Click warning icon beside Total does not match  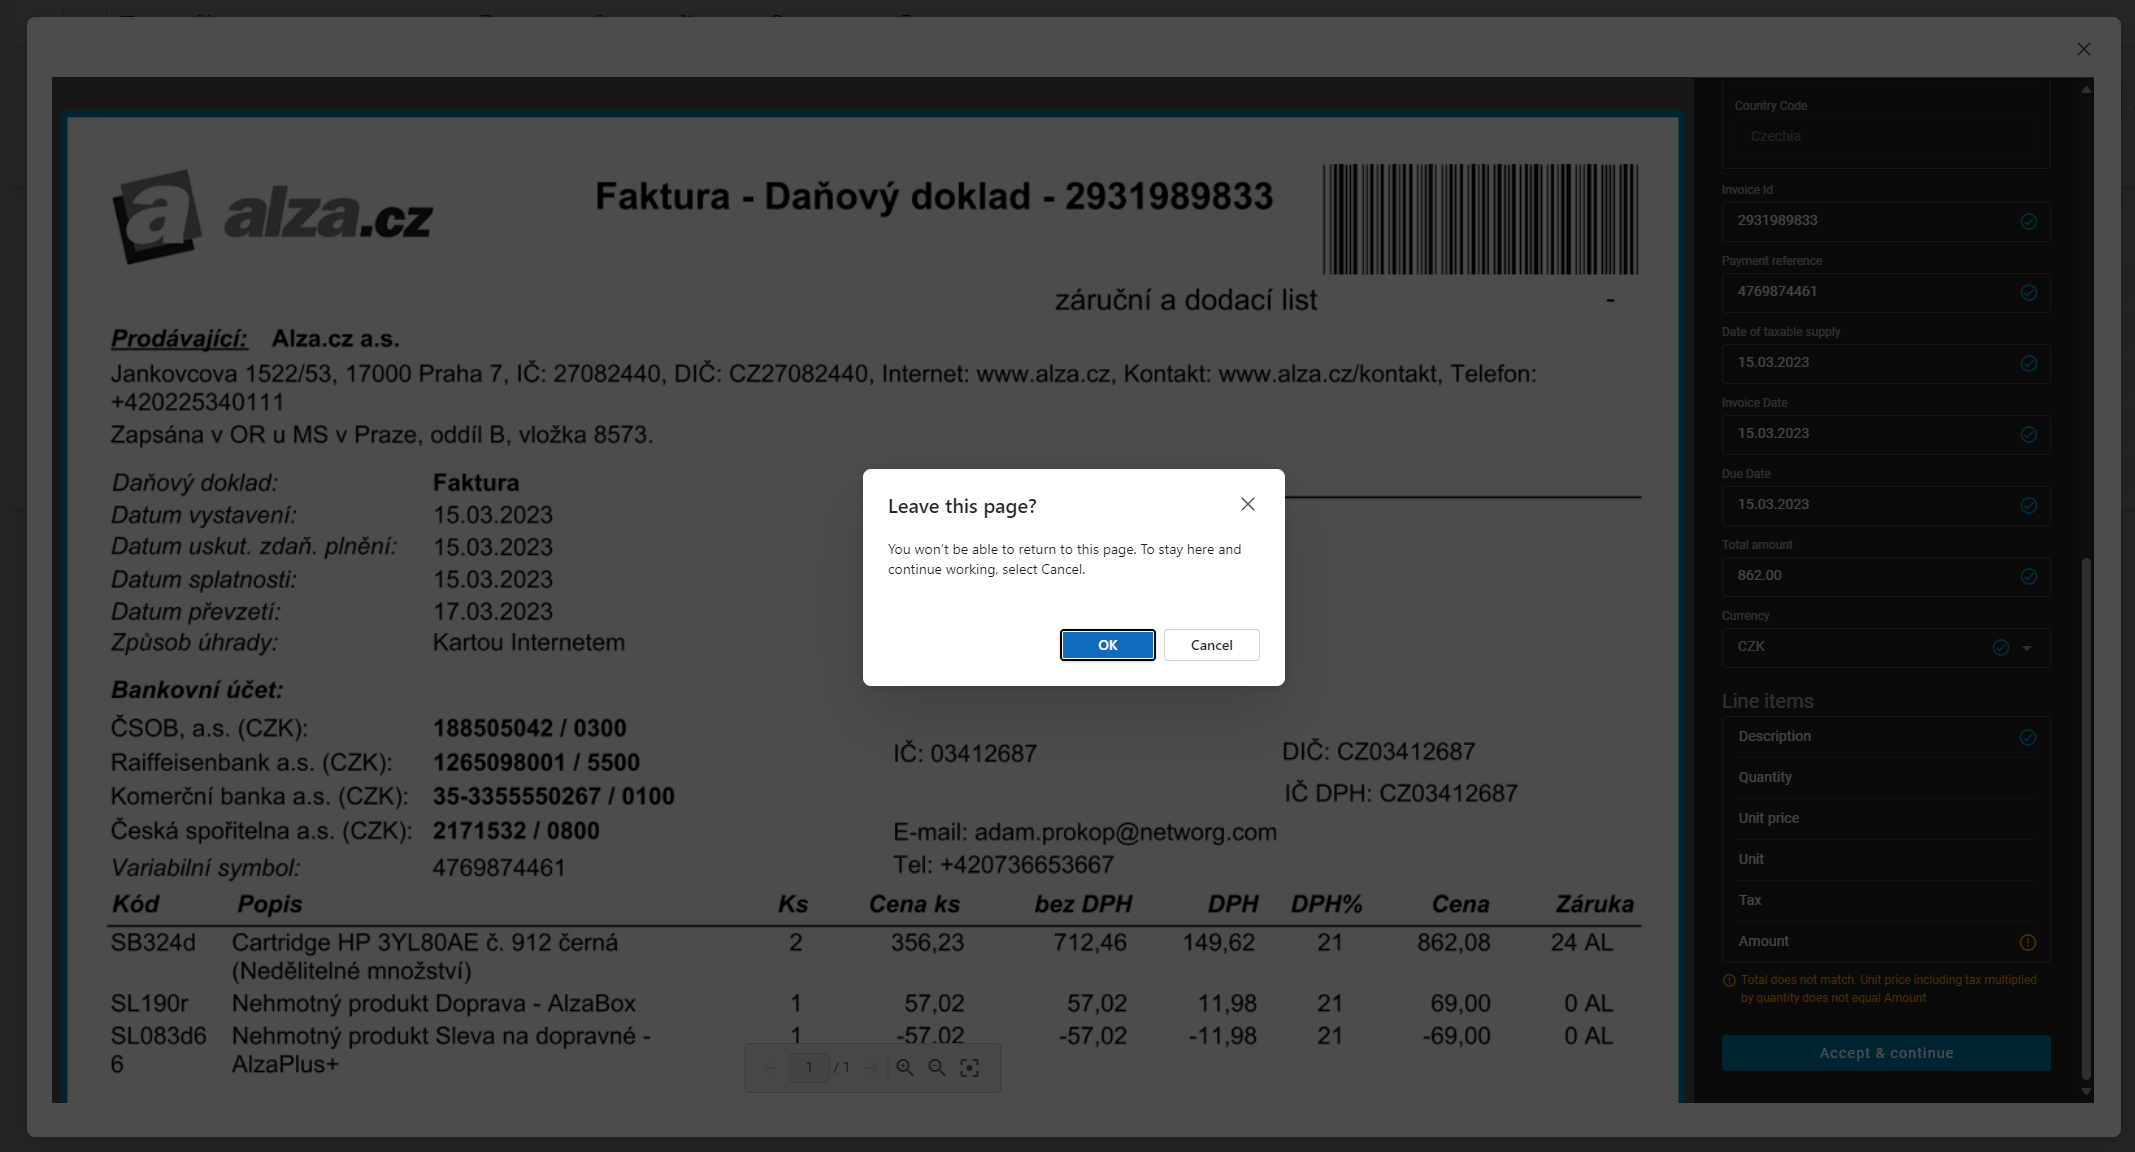pyautogui.click(x=1729, y=981)
